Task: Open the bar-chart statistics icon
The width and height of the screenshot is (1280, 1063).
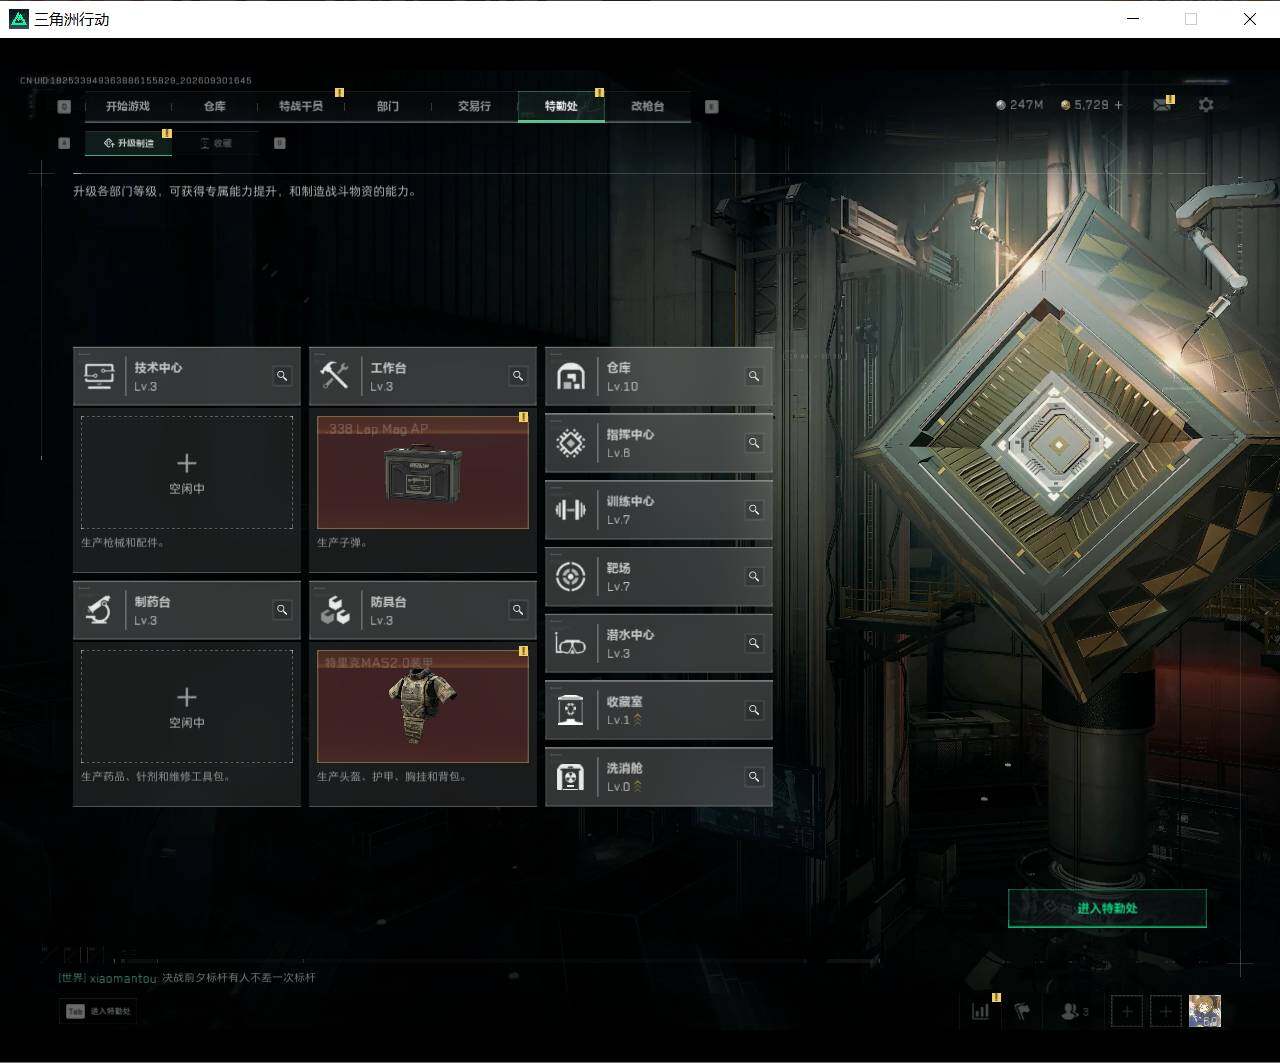Action: [x=981, y=1011]
